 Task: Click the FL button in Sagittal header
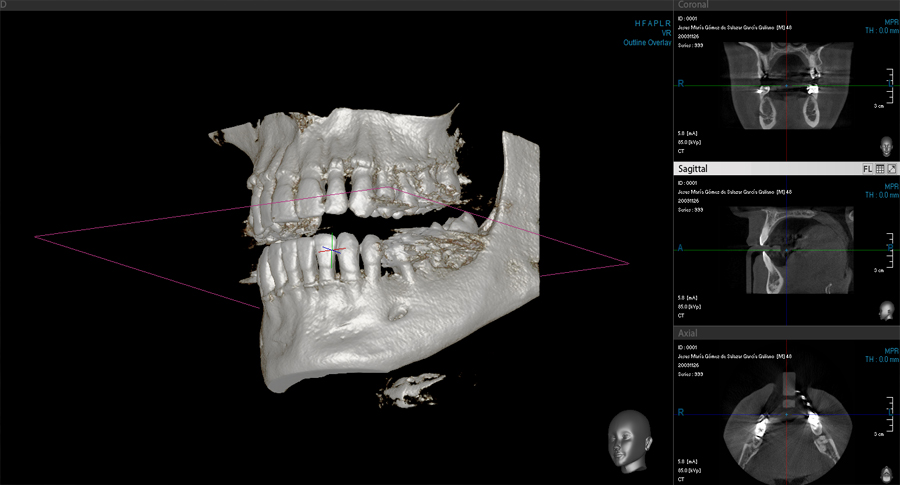click(x=867, y=169)
